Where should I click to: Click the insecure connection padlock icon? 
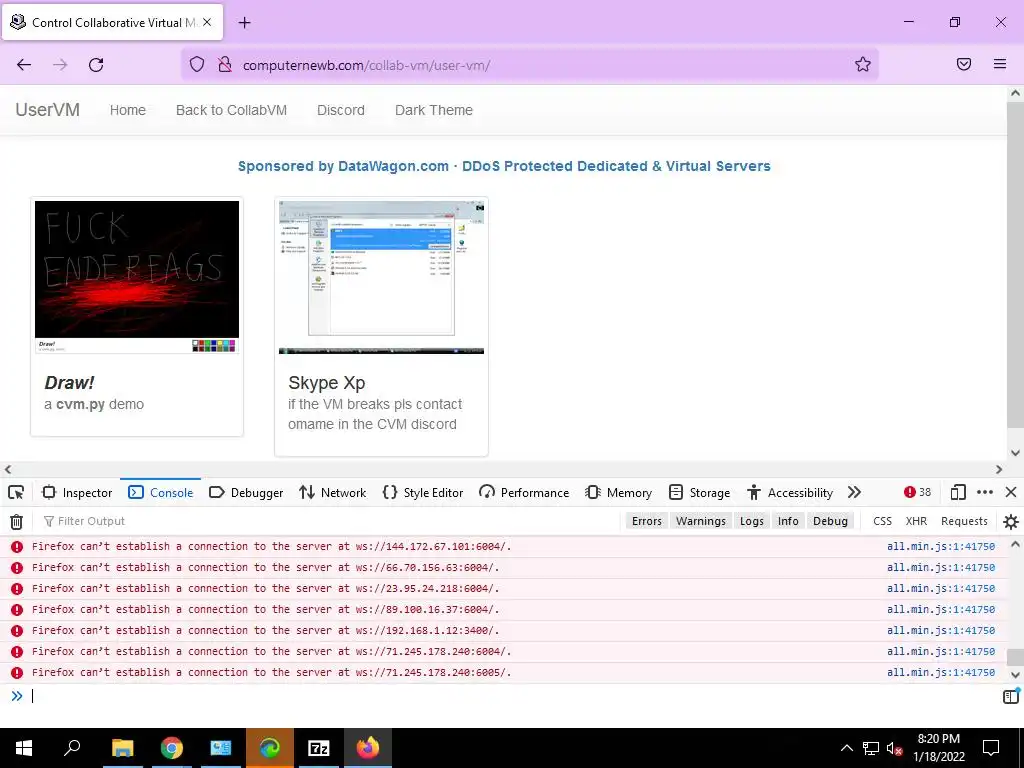pyautogui.click(x=225, y=64)
